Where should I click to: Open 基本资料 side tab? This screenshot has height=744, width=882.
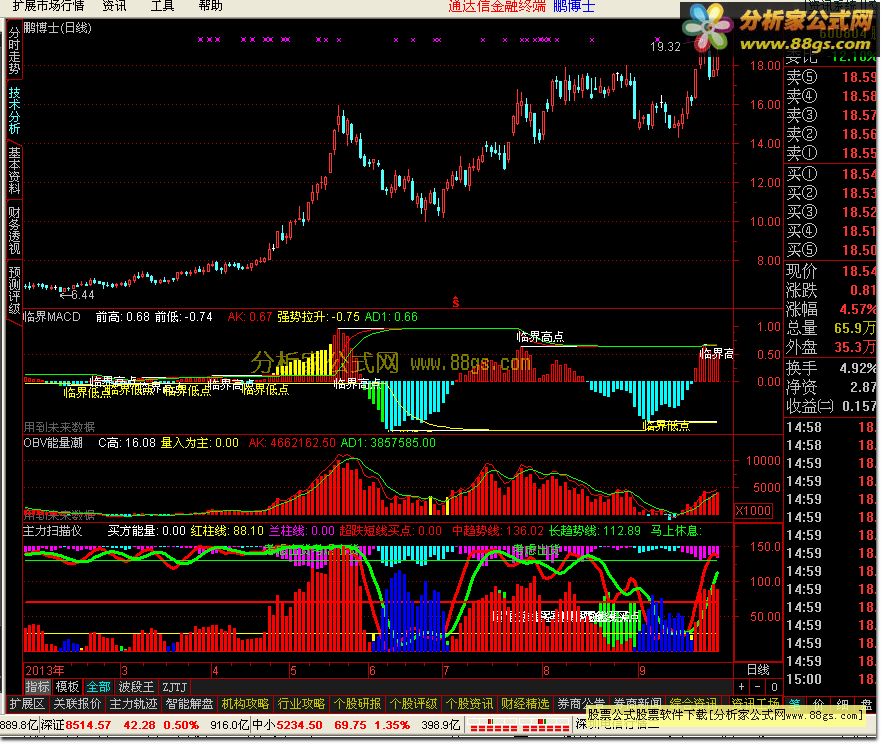click(x=14, y=170)
